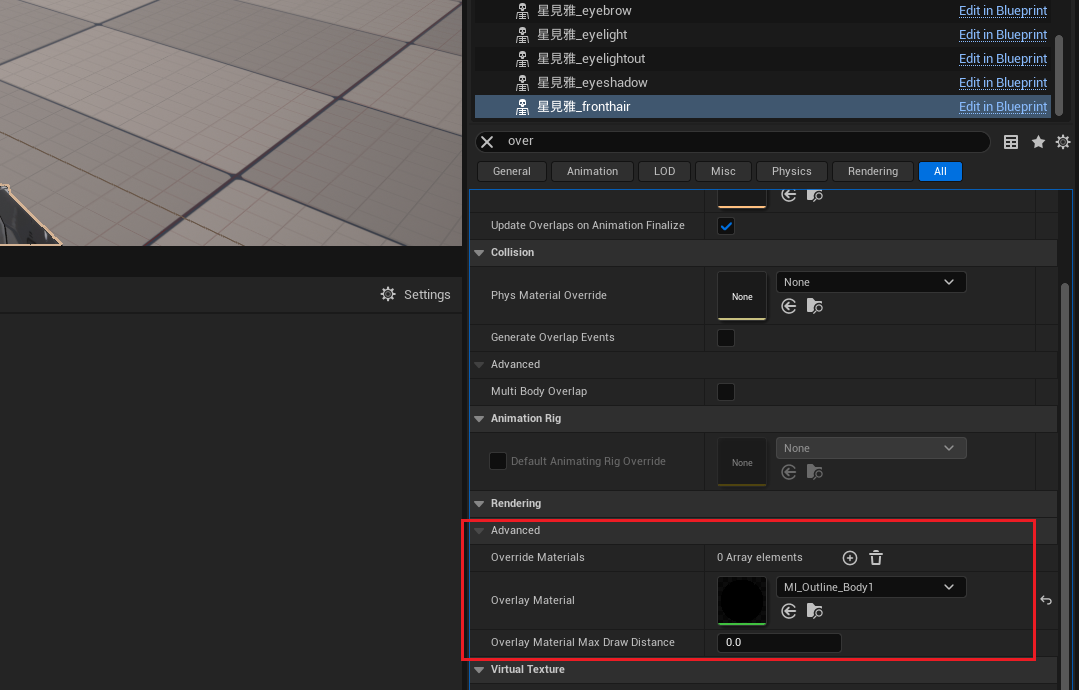This screenshot has height=690, width=1079.
Task: Open details panel settings gear icon
Action: point(1062,142)
